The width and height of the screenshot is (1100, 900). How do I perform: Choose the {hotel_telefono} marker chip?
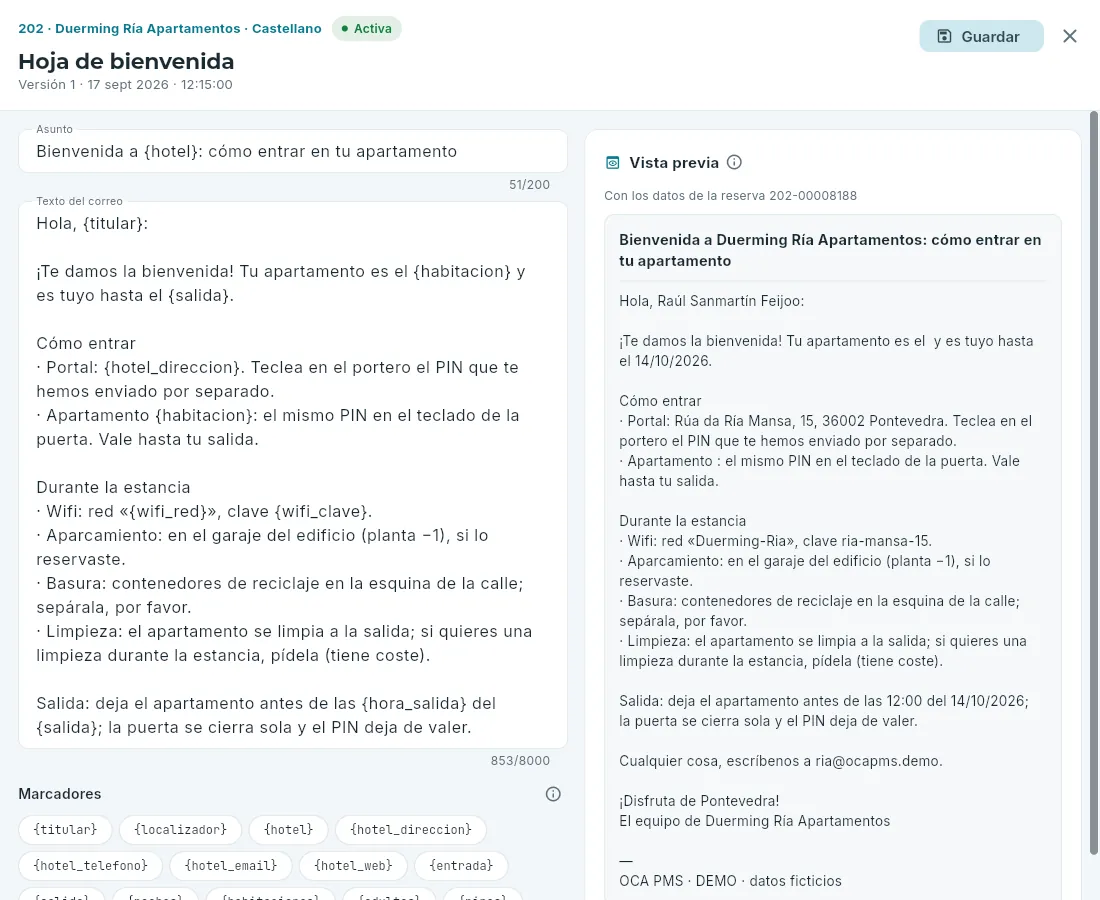(90, 866)
